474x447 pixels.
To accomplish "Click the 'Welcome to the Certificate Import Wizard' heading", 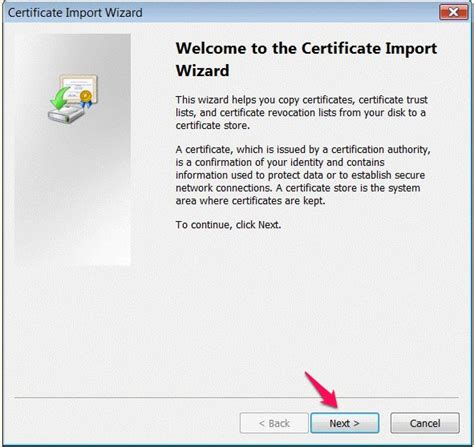I will click(x=306, y=59).
